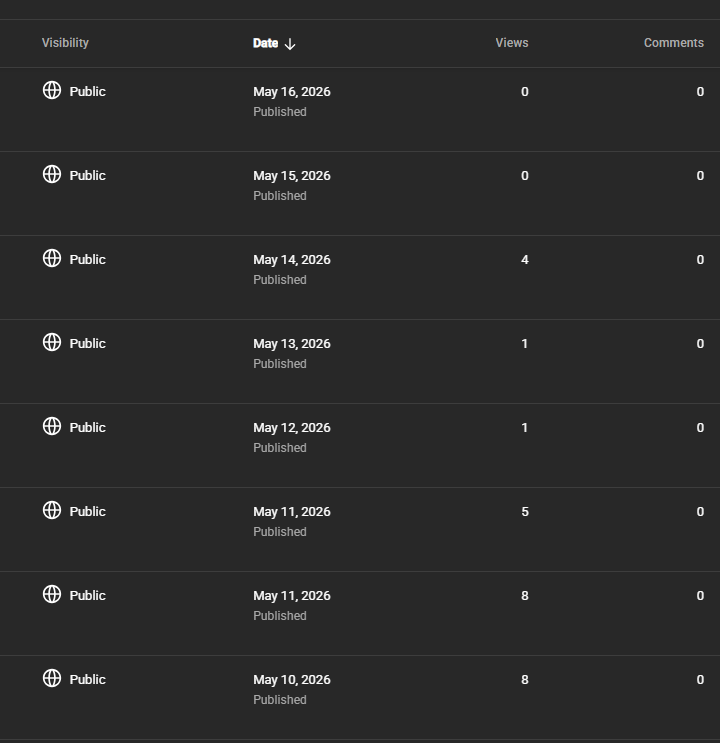This screenshot has height=743, width=720.
Task: Sort by Date column header
Action: pyautogui.click(x=265, y=43)
